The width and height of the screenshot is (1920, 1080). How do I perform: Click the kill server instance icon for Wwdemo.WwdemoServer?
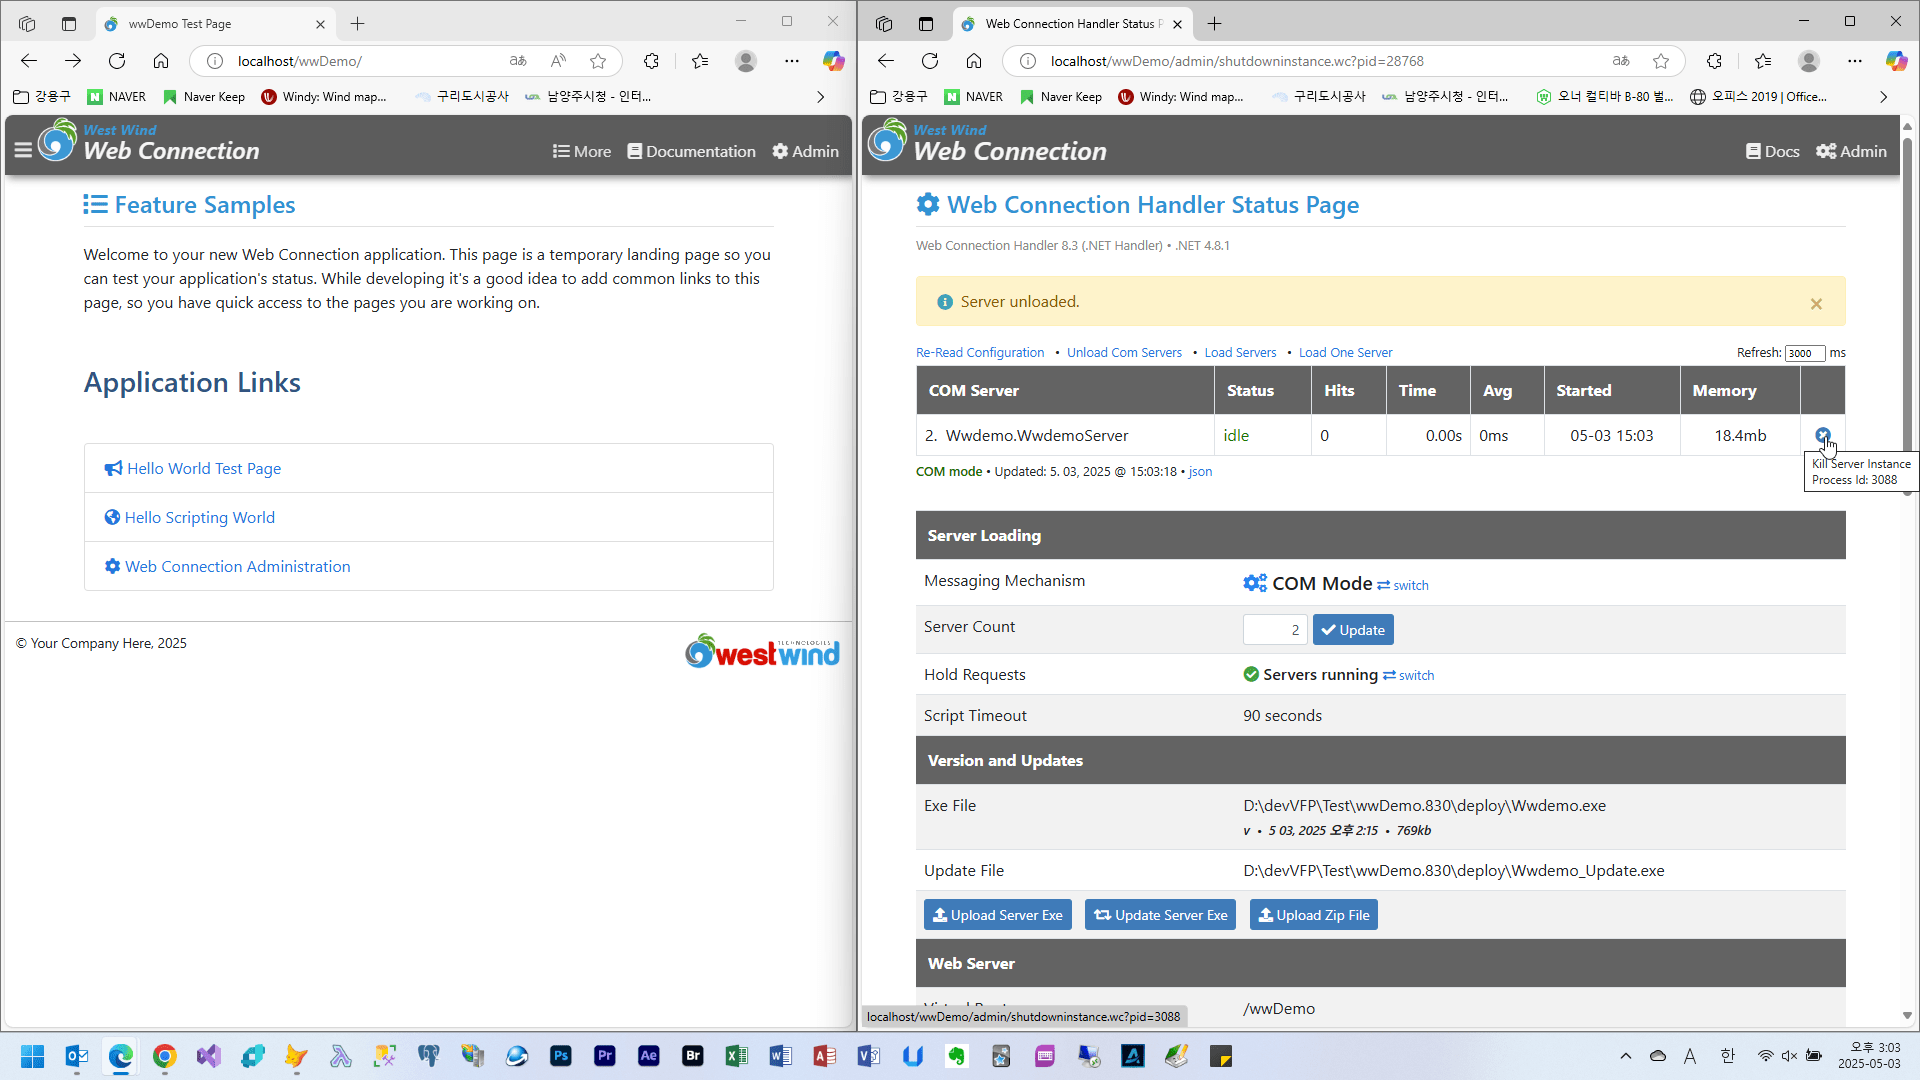point(1822,435)
